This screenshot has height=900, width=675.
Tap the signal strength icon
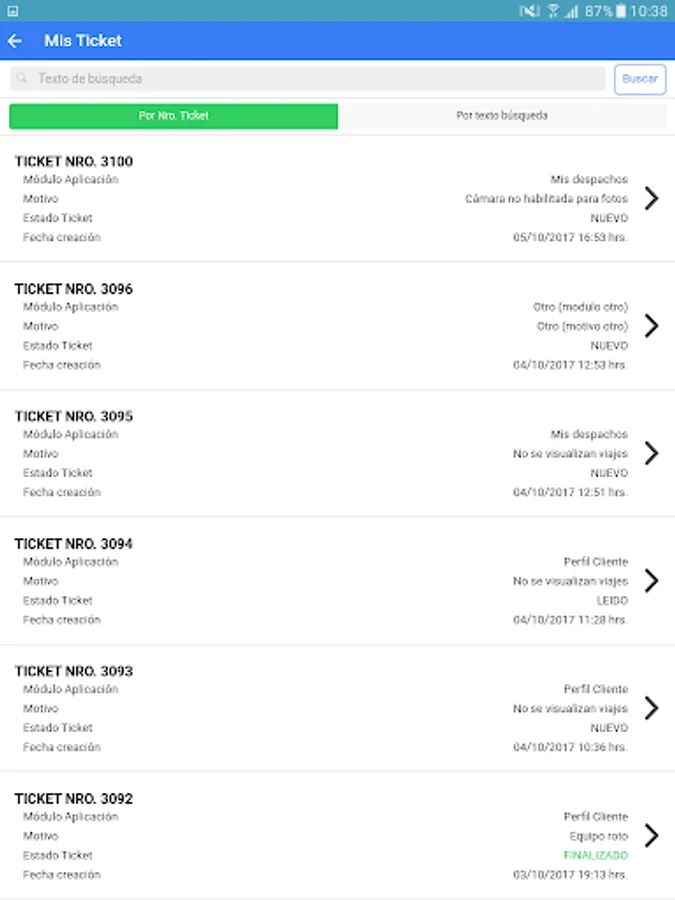tap(571, 11)
